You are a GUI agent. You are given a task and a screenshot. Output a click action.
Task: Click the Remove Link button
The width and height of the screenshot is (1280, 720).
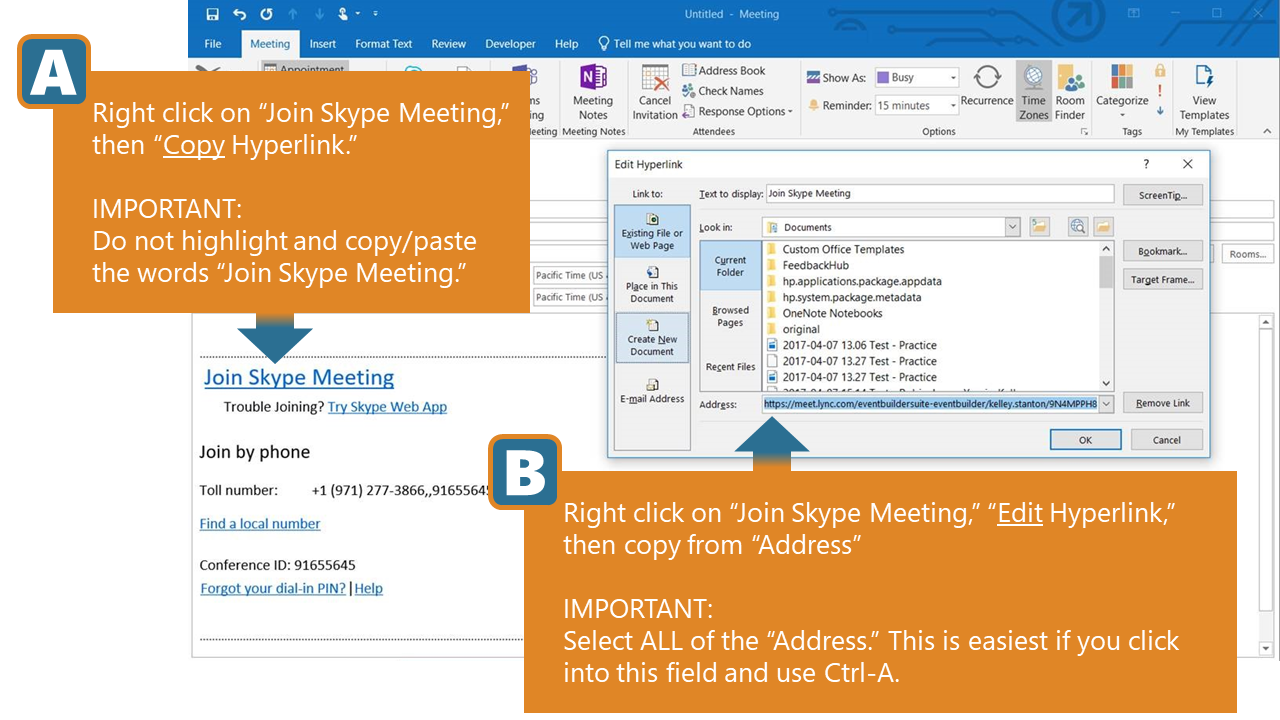pyautogui.click(x=1162, y=403)
